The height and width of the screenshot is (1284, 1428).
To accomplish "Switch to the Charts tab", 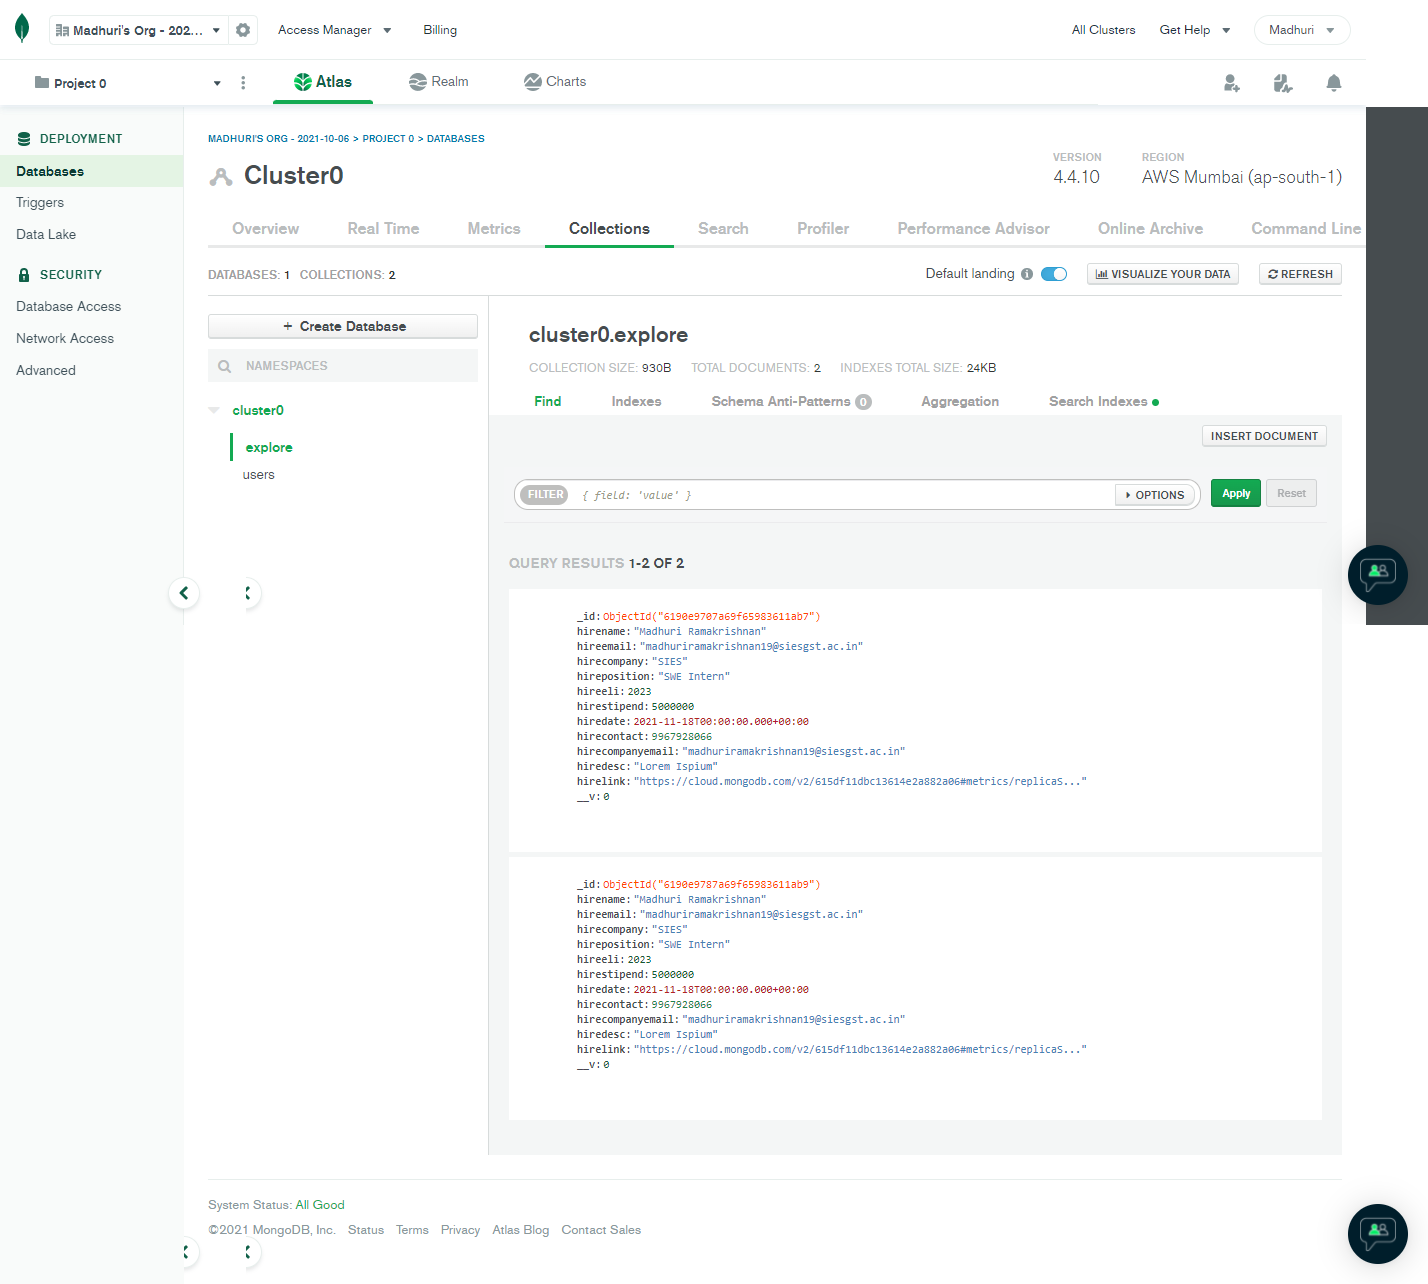I will point(555,82).
